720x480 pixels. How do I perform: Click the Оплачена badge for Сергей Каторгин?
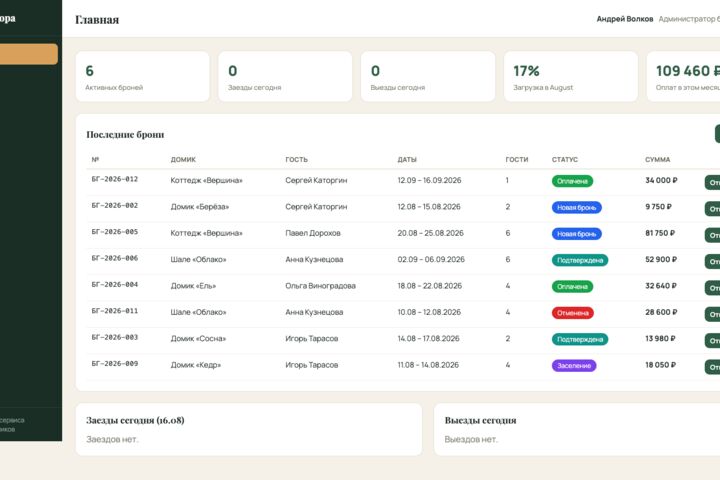572,181
